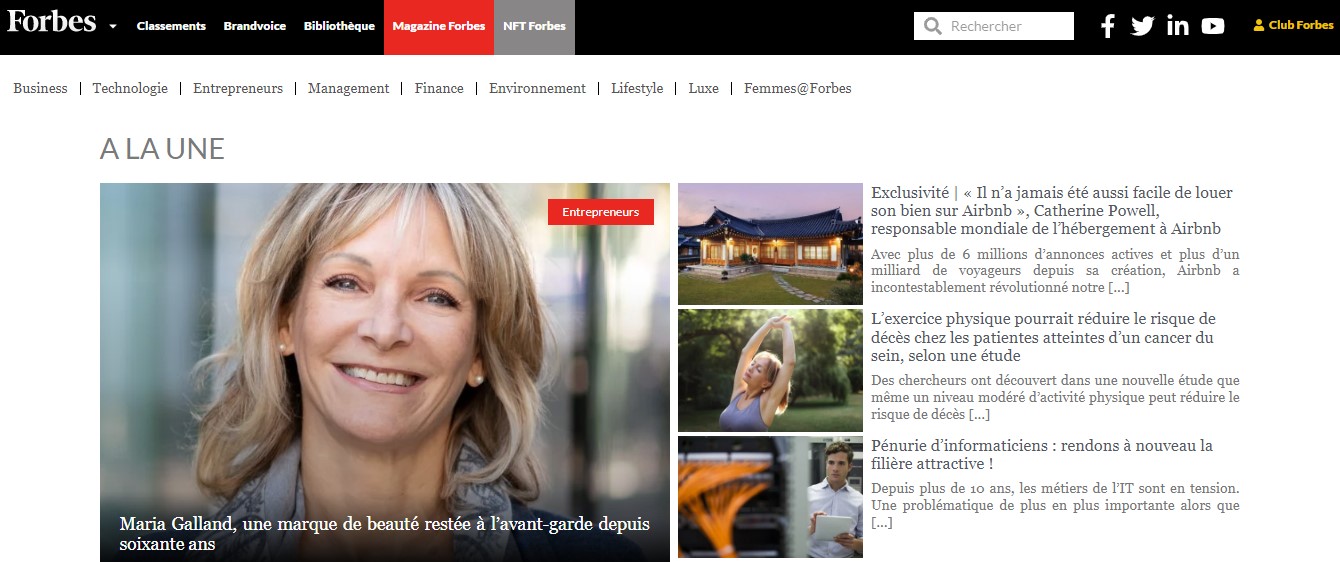
Task: Click the magnifying glass search icon
Action: click(x=933, y=26)
